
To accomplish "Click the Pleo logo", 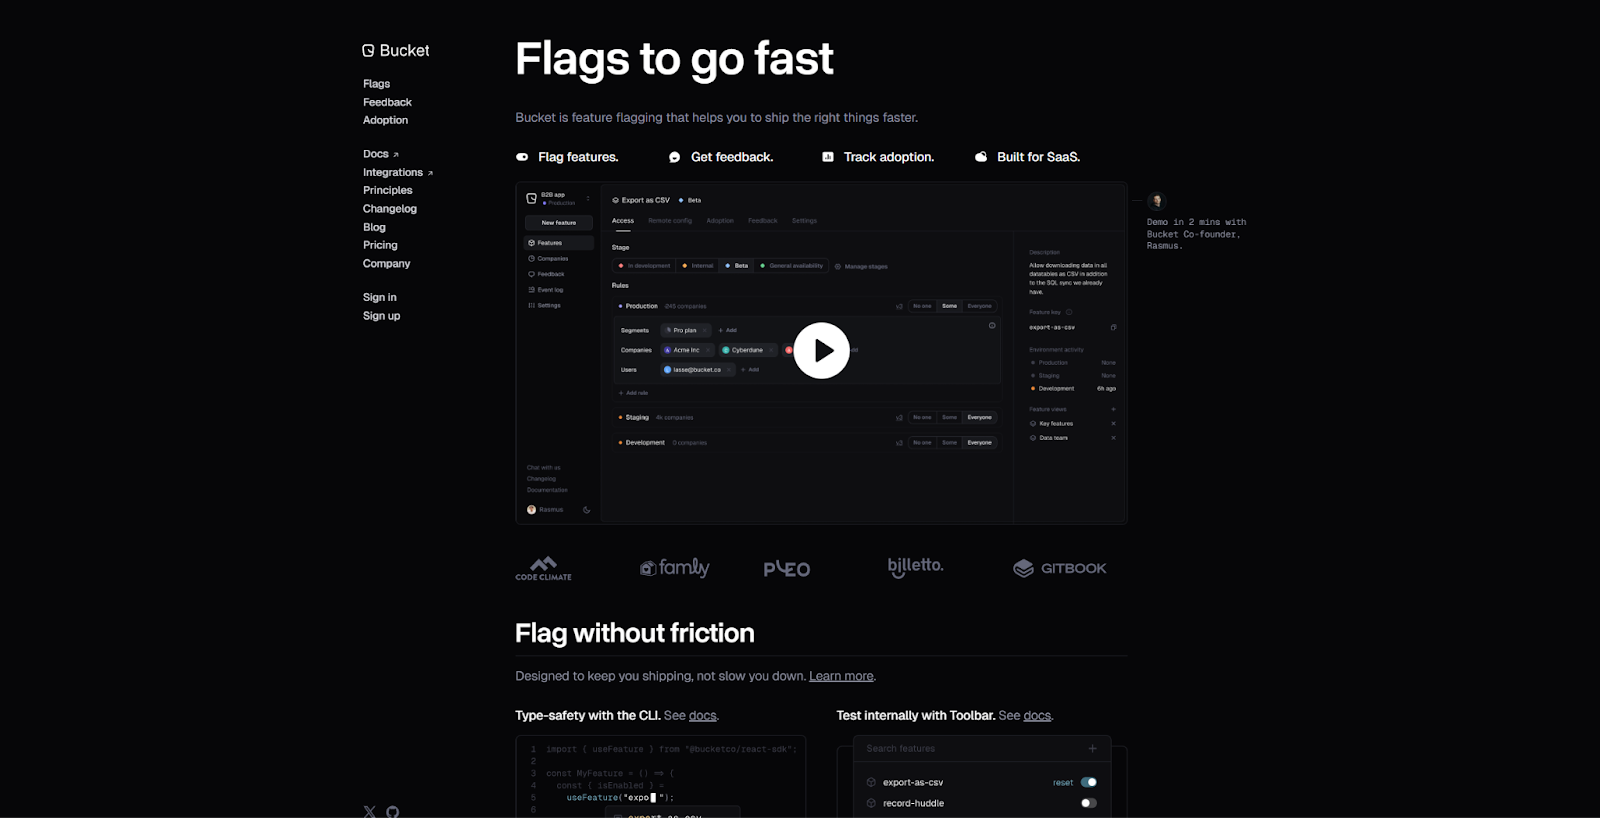I will [x=787, y=569].
